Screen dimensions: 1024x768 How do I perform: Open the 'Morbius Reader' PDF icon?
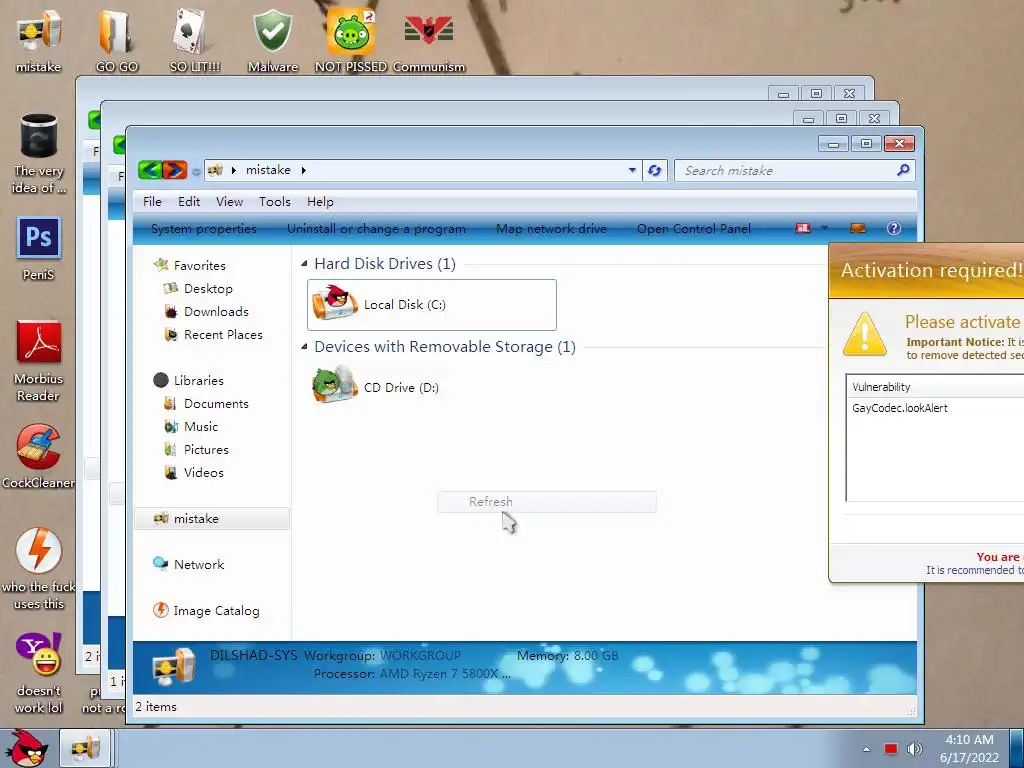pyautogui.click(x=39, y=360)
